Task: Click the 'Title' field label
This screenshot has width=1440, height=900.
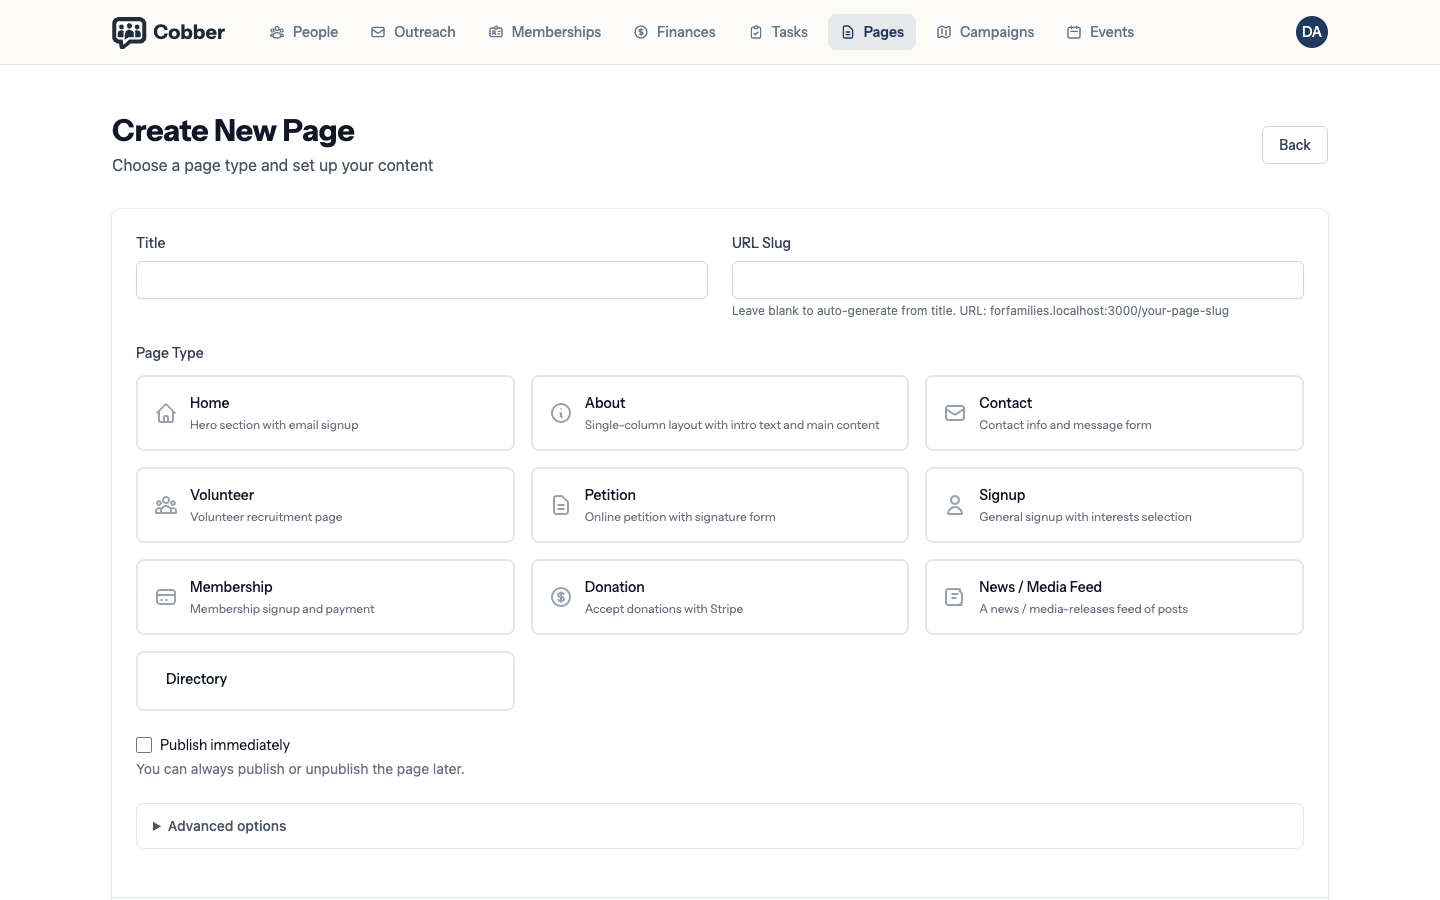Action: pos(151,243)
